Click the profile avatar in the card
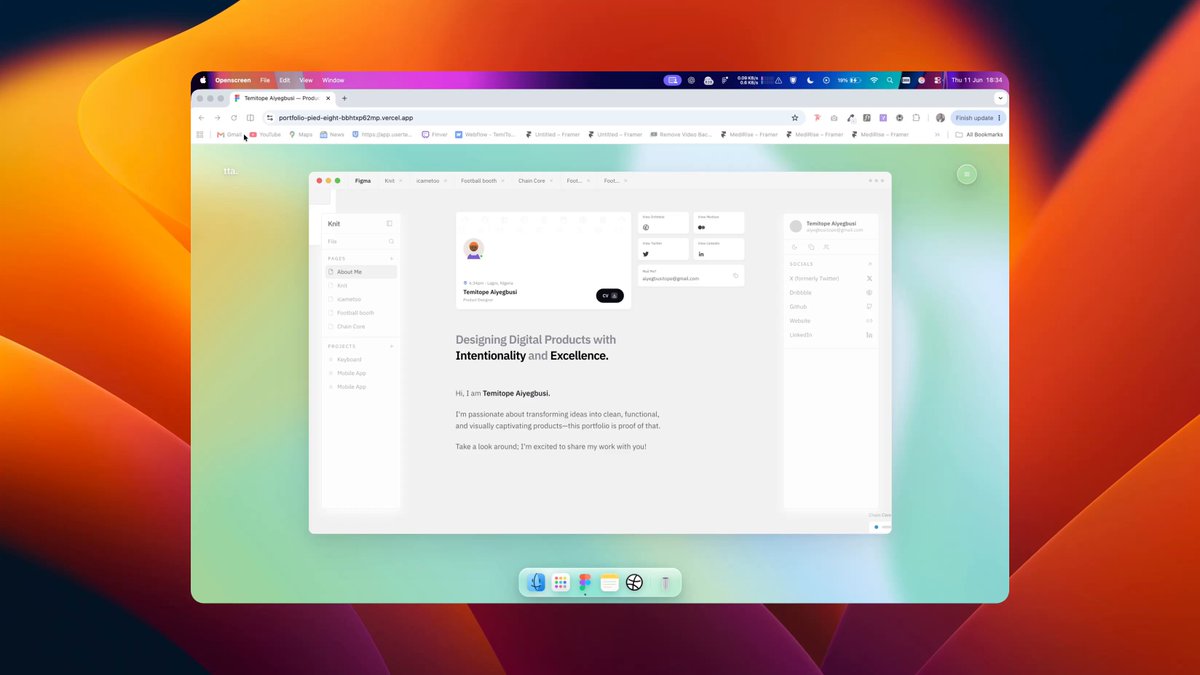1200x675 pixels. click(x=474, y=249)
